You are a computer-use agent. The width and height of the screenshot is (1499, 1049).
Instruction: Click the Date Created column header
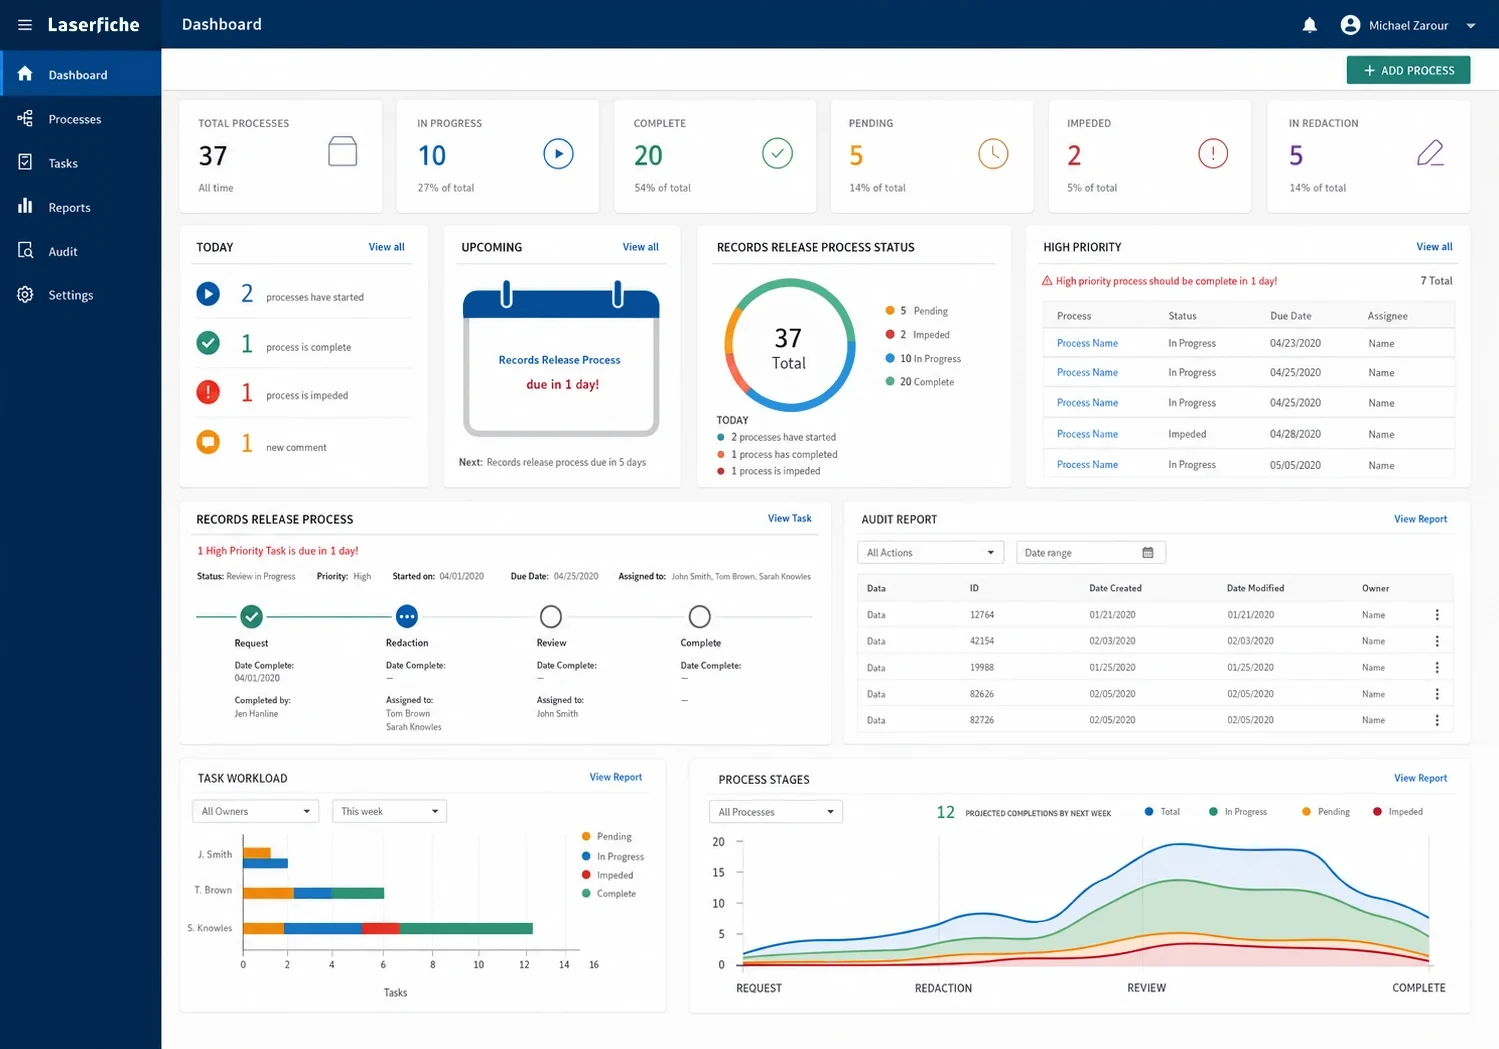click(x=1115, y=588)
